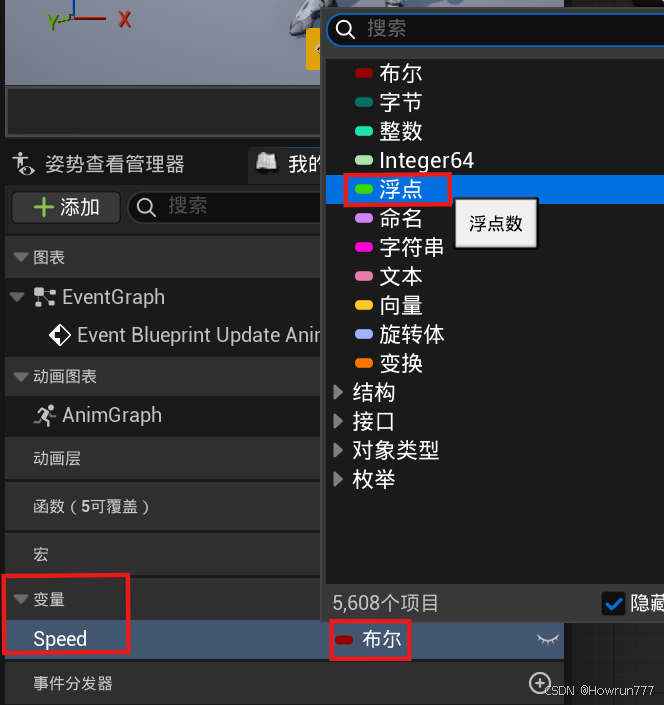Click the pose watch manager icon
The image size is (664, 705).
point(23,164)
